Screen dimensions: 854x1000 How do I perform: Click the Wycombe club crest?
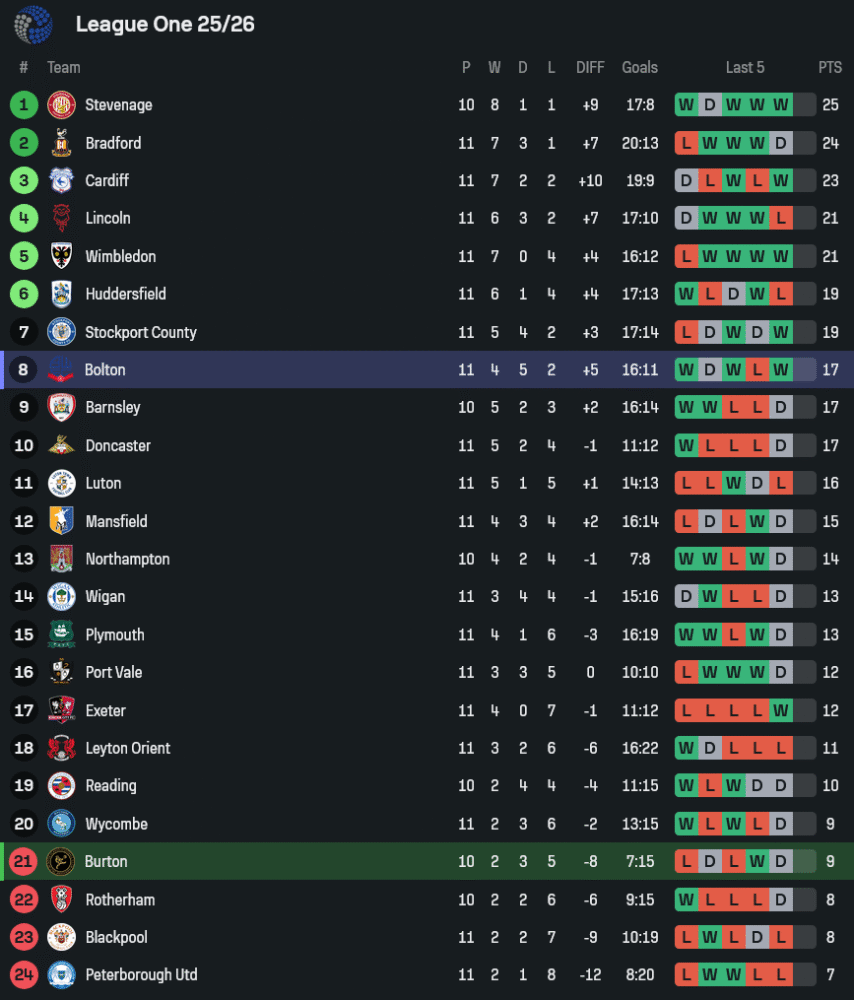[62, 824]
